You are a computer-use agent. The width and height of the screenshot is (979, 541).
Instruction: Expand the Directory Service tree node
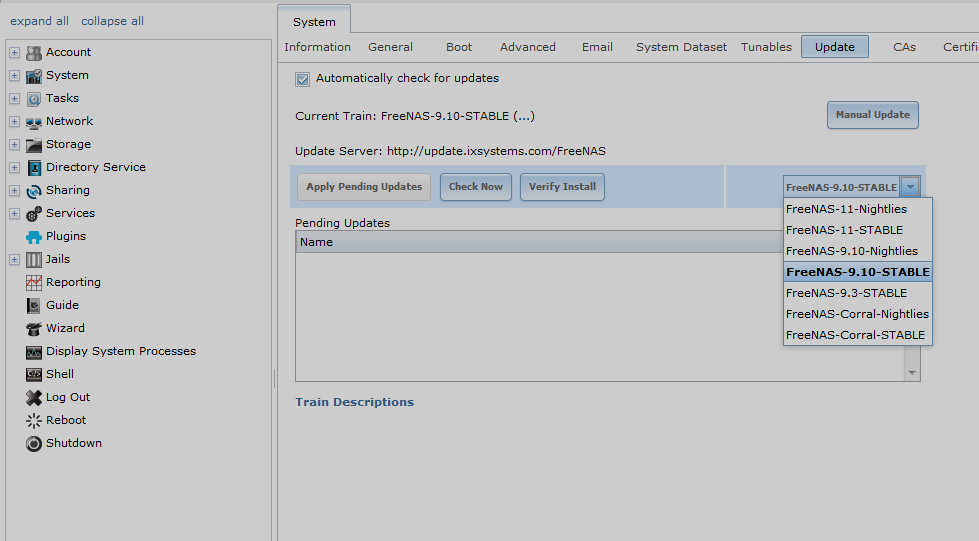click(14, 167)
